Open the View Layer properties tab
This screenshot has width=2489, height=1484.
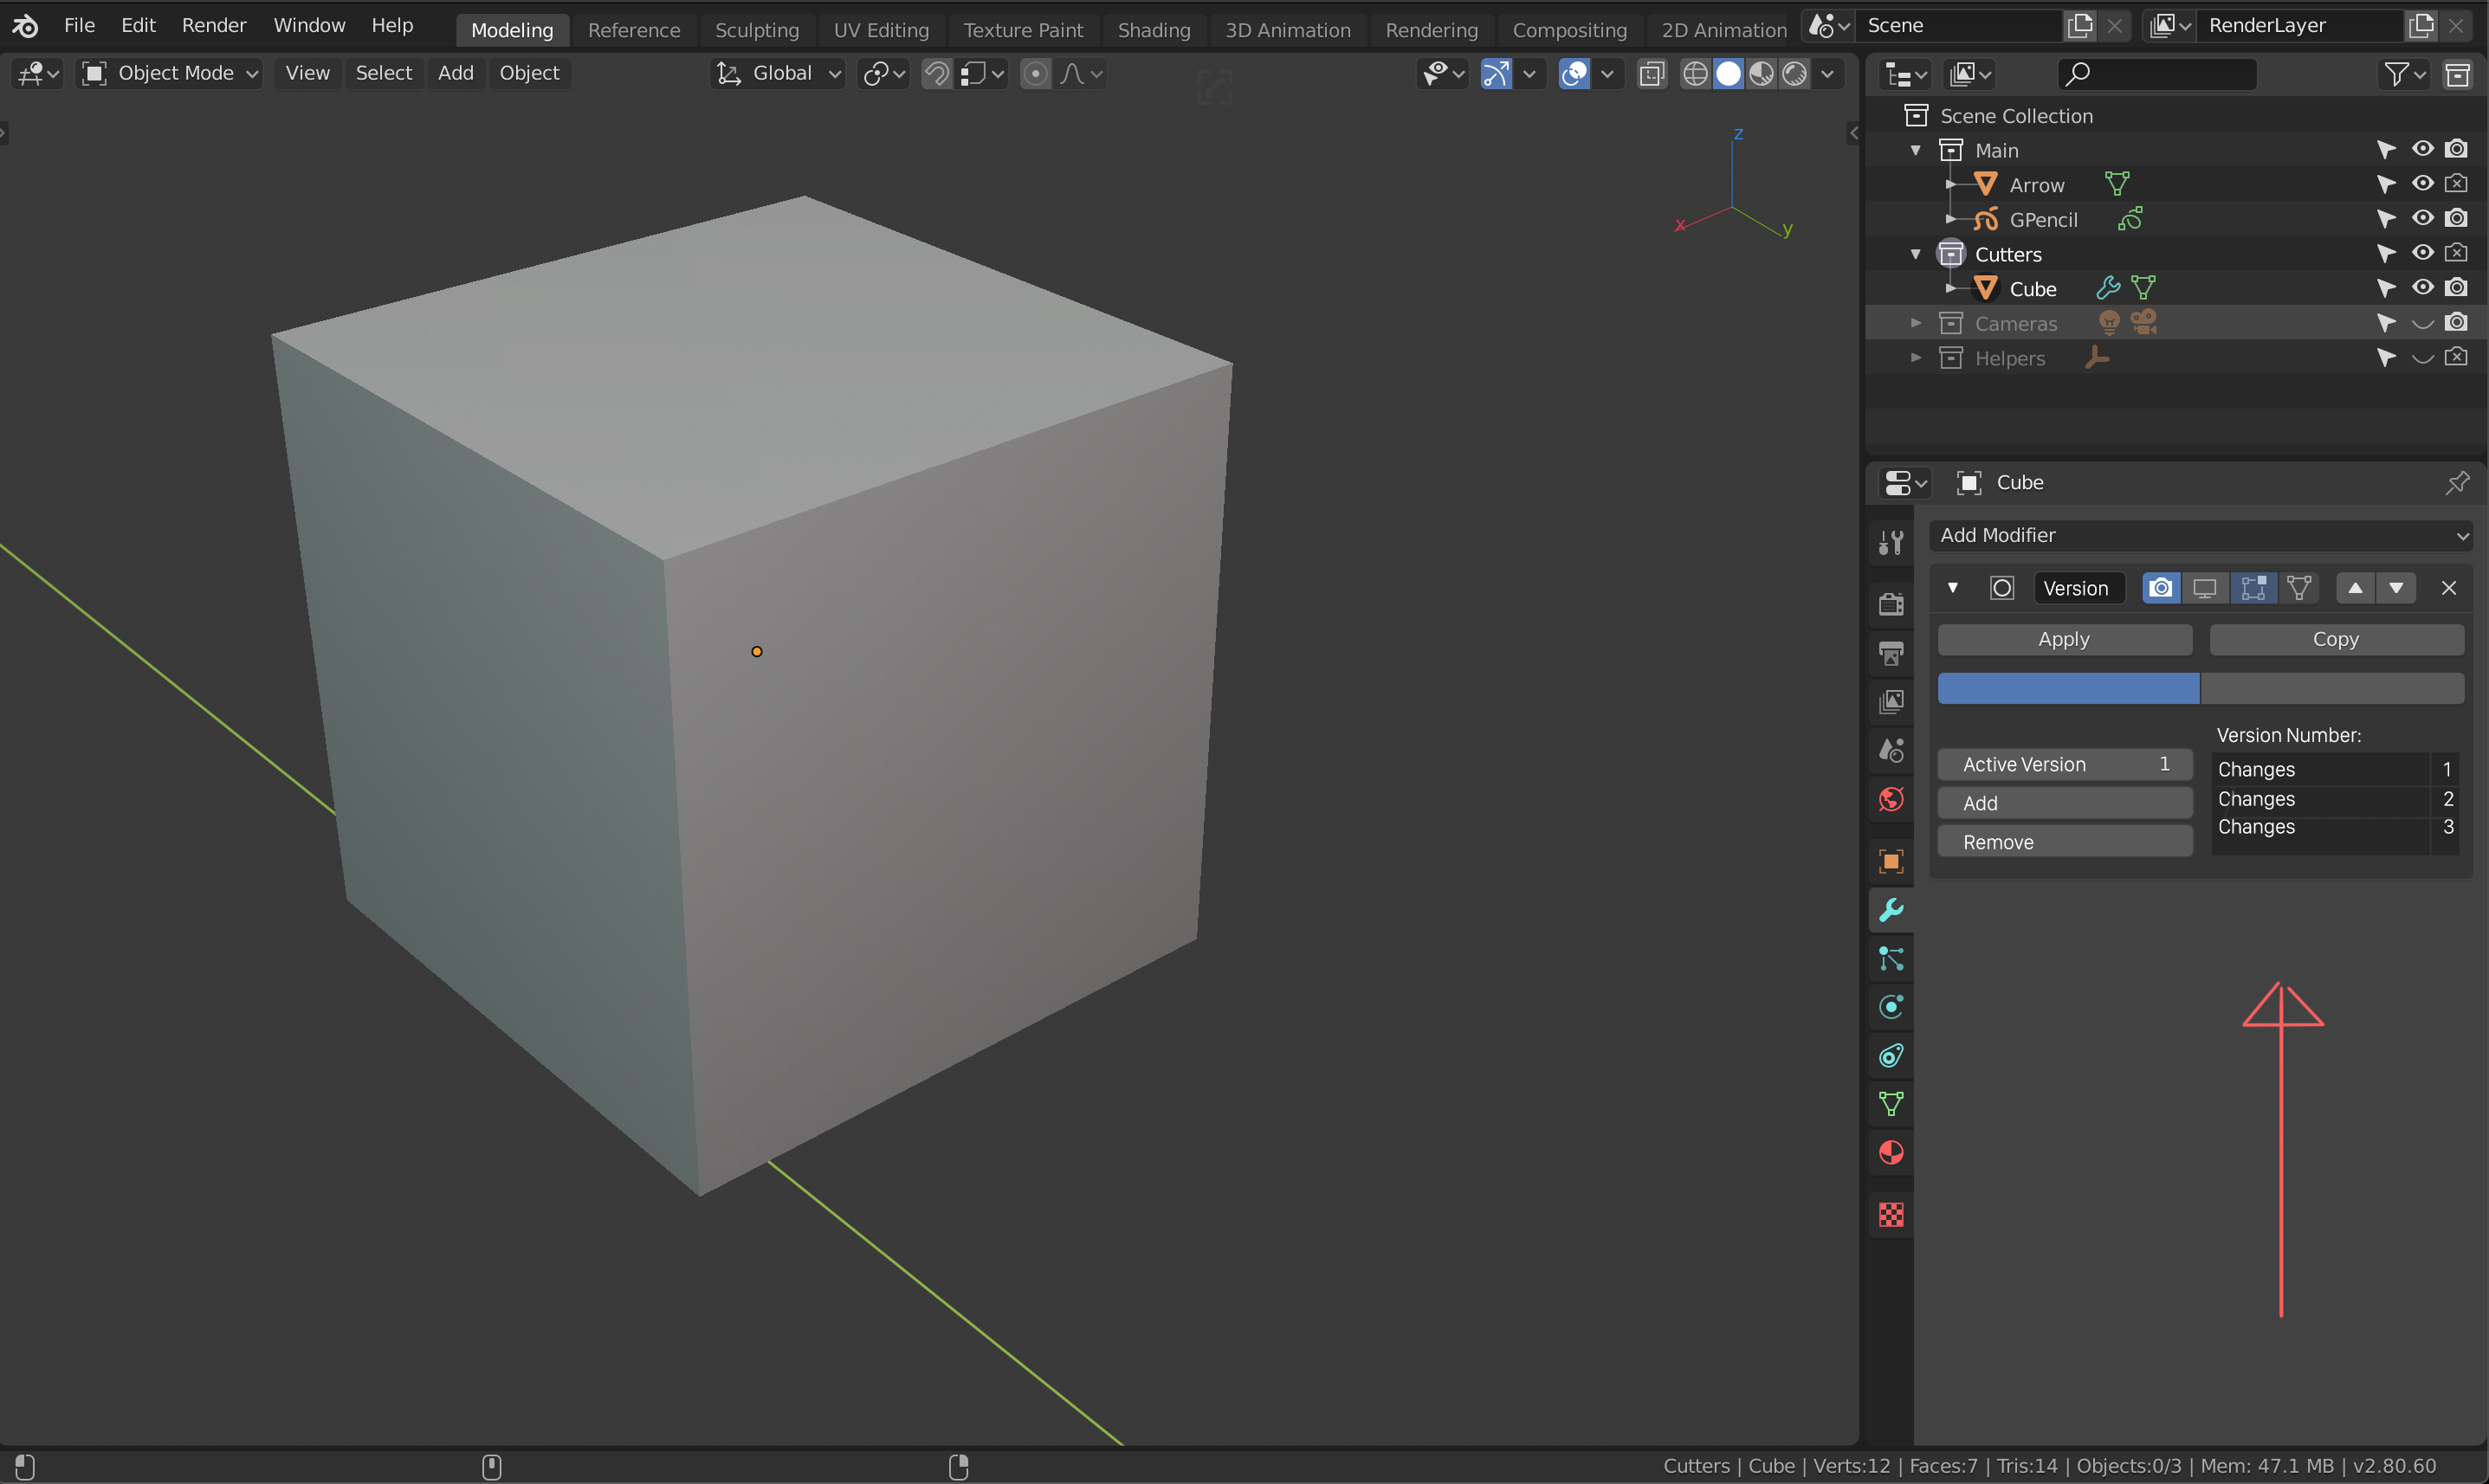1890,702
